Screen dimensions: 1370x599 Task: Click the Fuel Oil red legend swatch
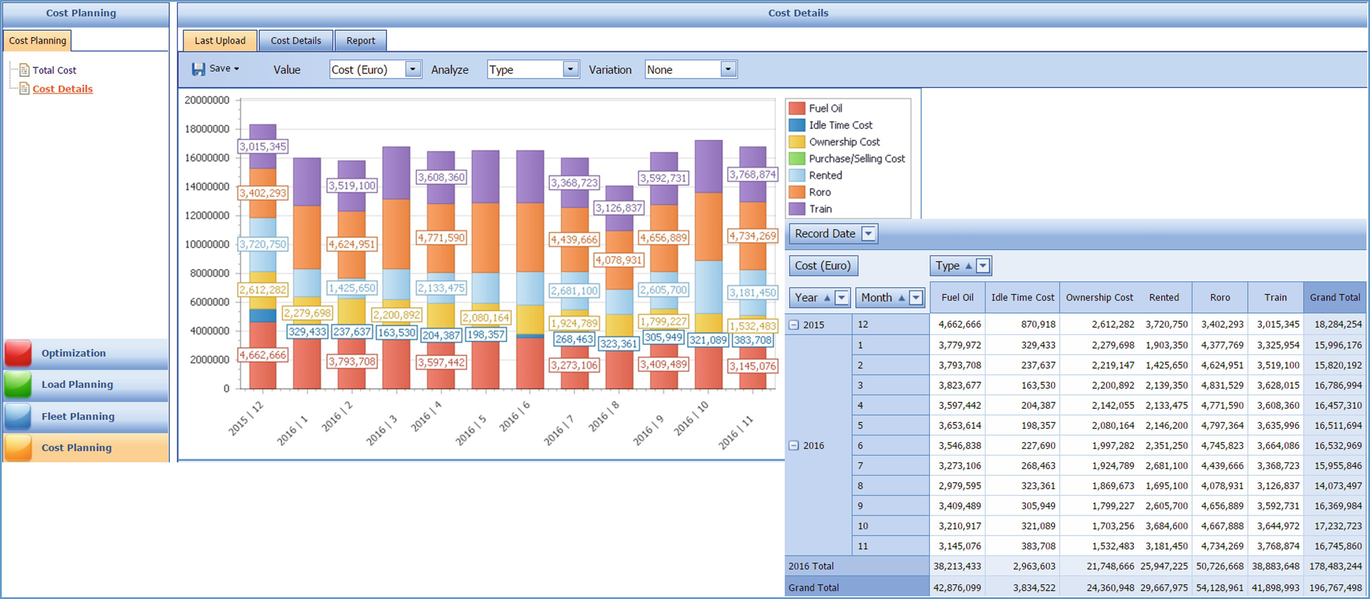click(797, 108)
